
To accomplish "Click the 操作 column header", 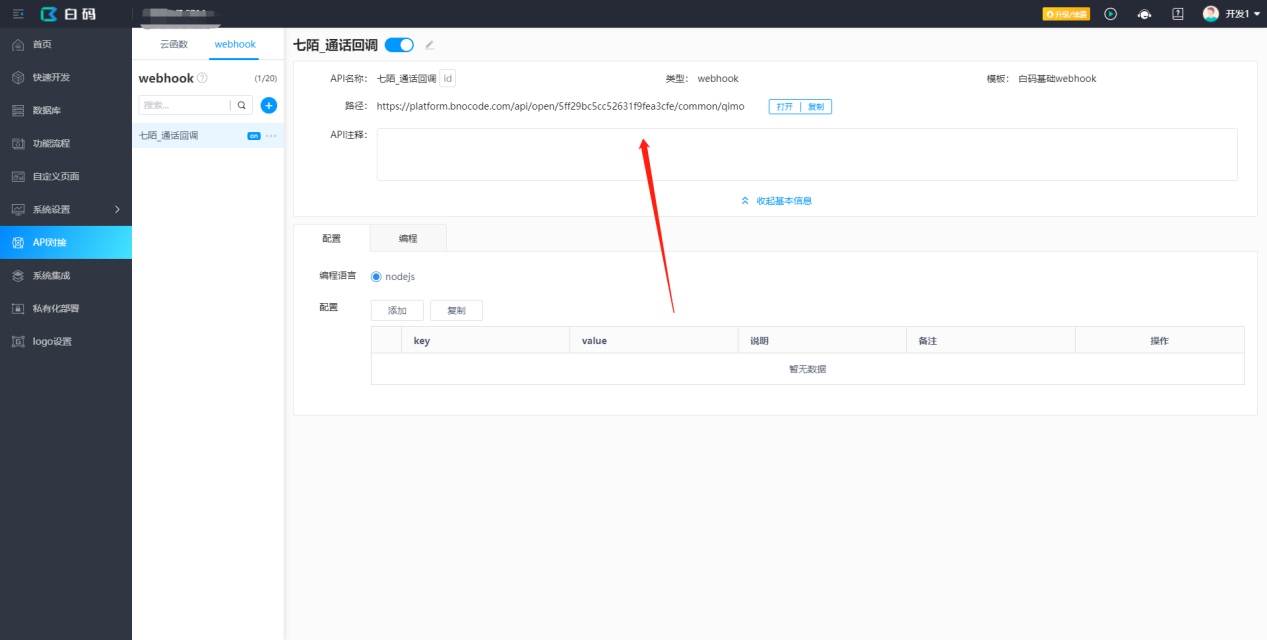I will pos(1159,341).
